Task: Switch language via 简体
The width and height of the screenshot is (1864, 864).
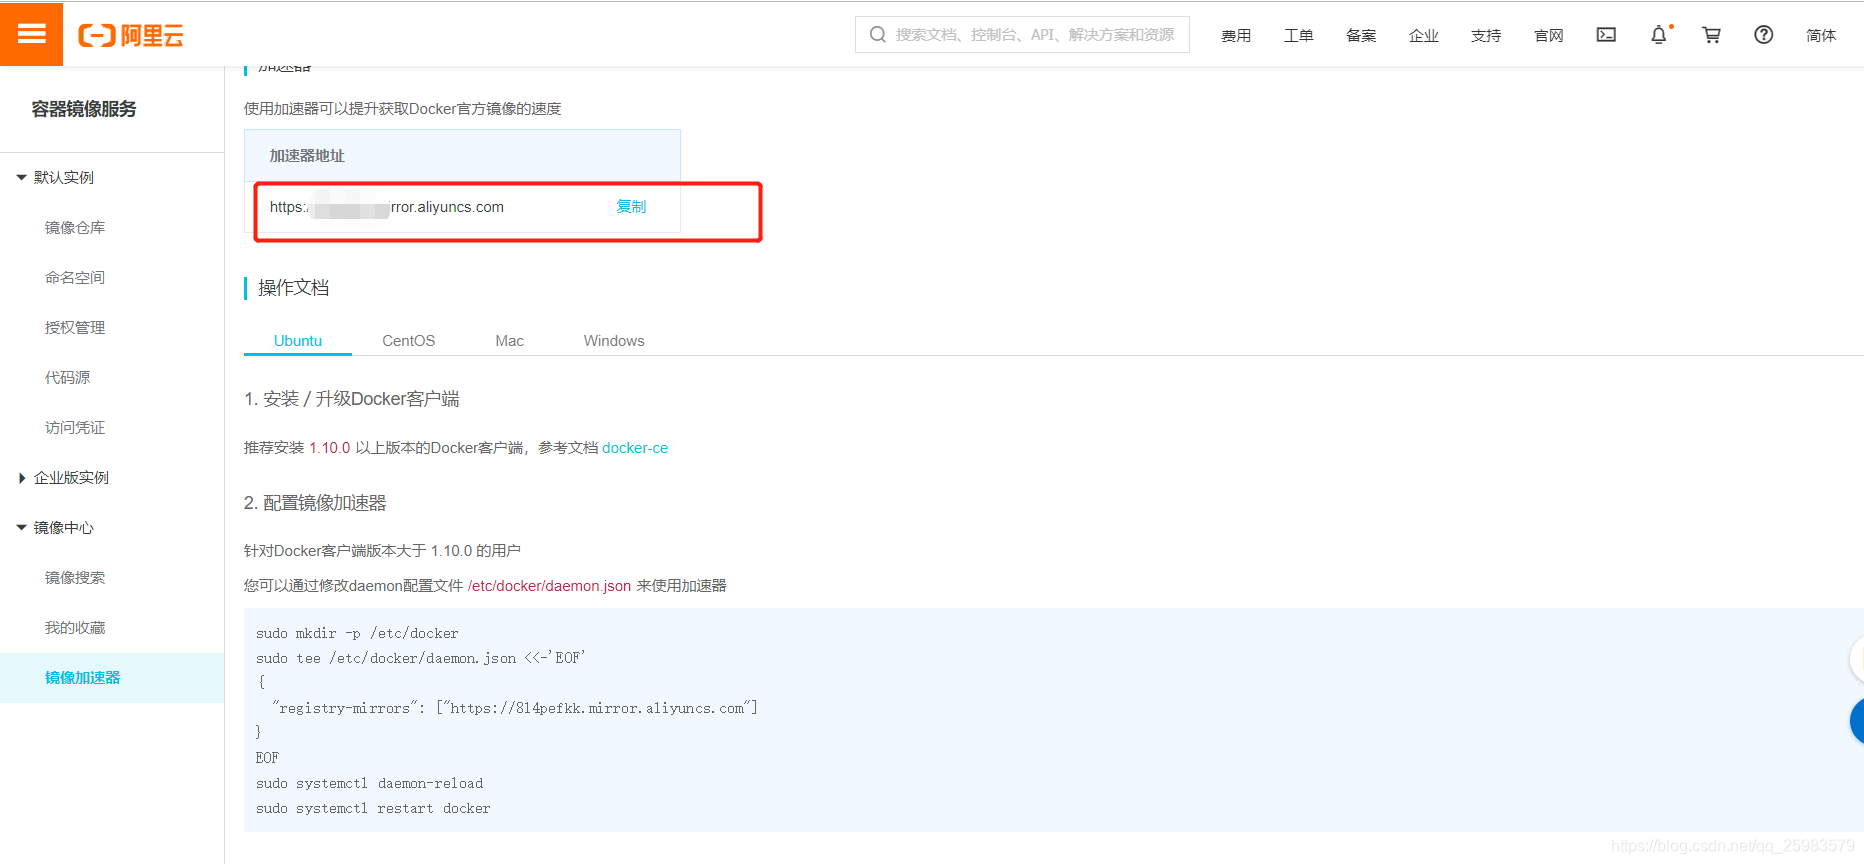Action: (x=1821, y=36)
